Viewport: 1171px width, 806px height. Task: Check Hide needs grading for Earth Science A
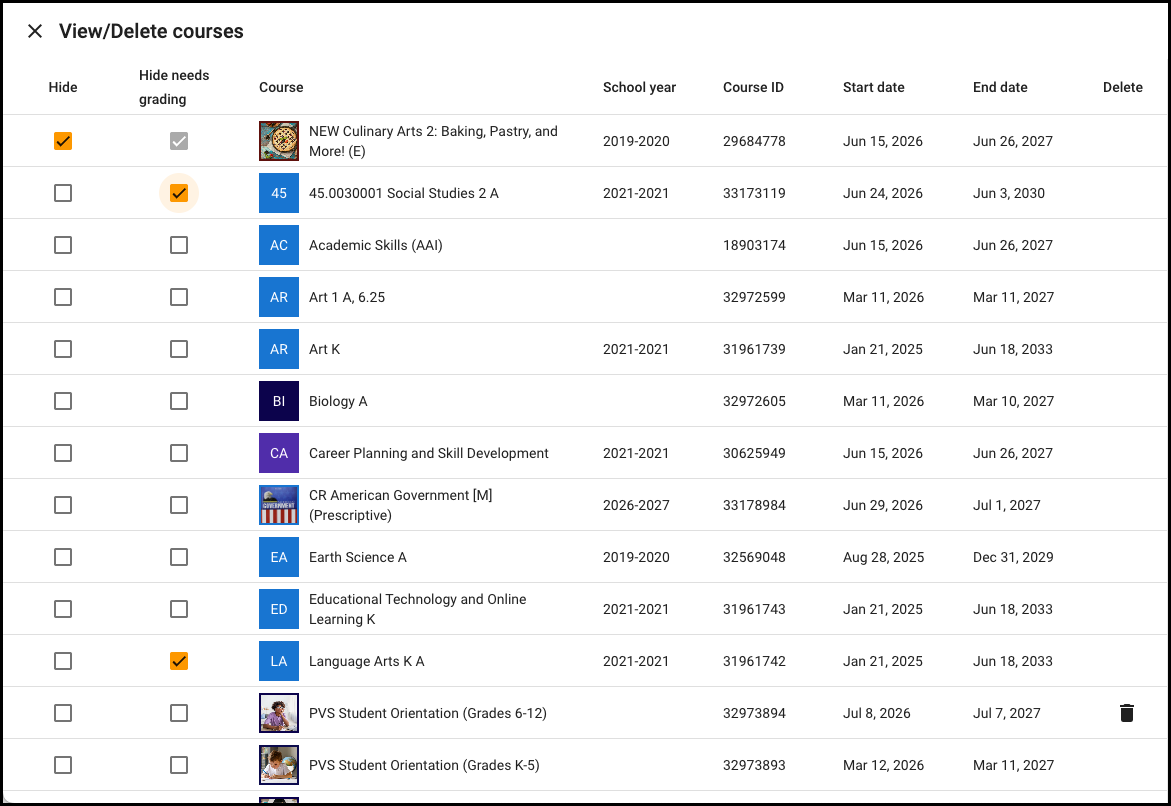pos(178,557)
